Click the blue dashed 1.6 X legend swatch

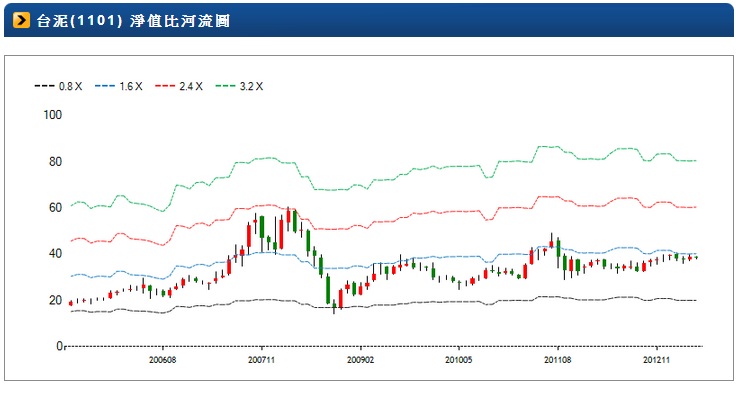tap(105, 86)
